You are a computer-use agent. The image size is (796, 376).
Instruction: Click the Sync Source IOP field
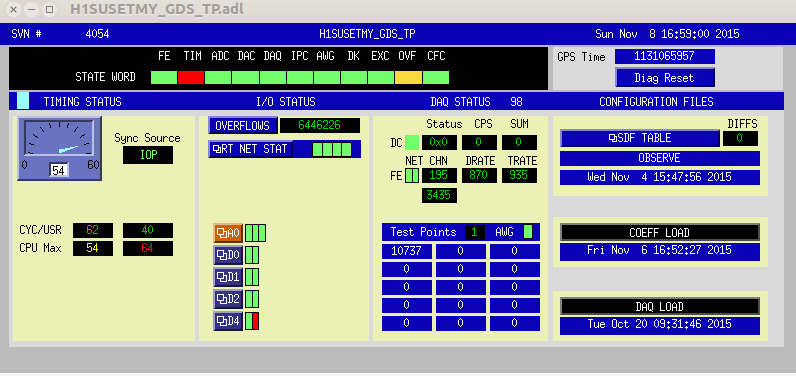click(148, 155)
